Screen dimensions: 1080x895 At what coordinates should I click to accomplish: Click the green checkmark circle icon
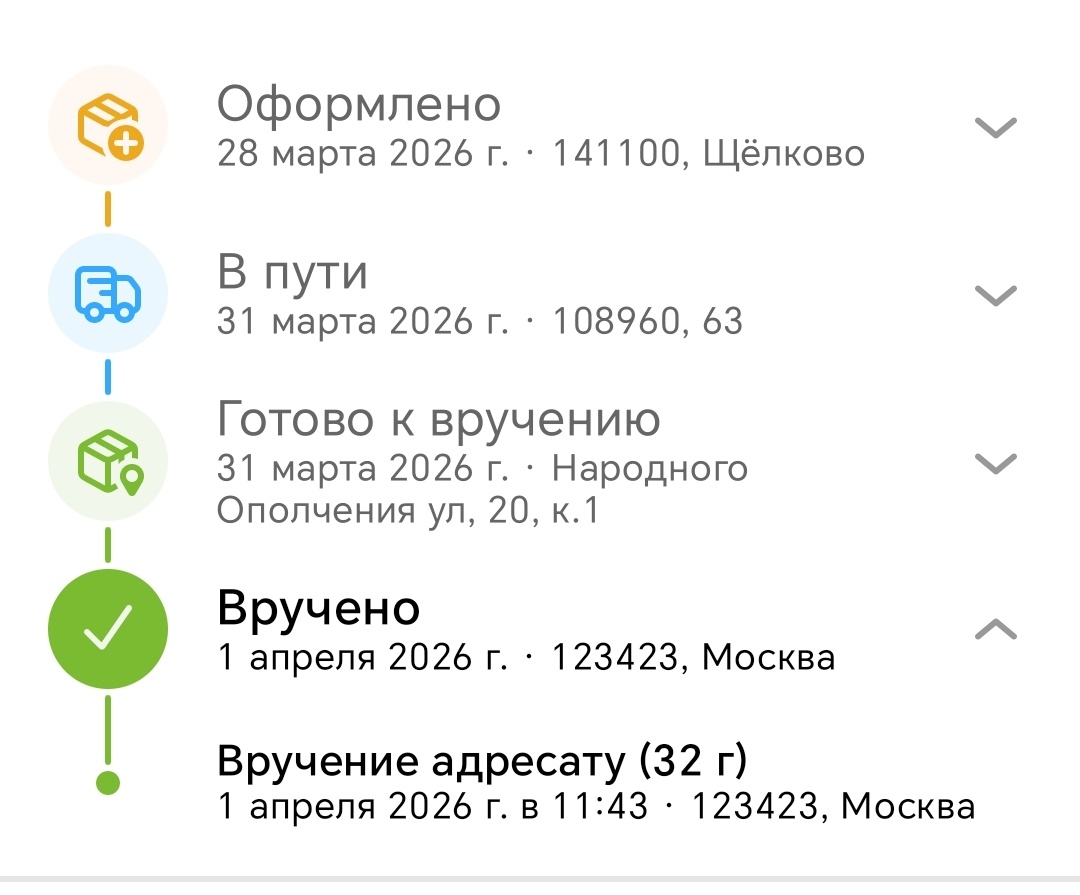point(107,628)
